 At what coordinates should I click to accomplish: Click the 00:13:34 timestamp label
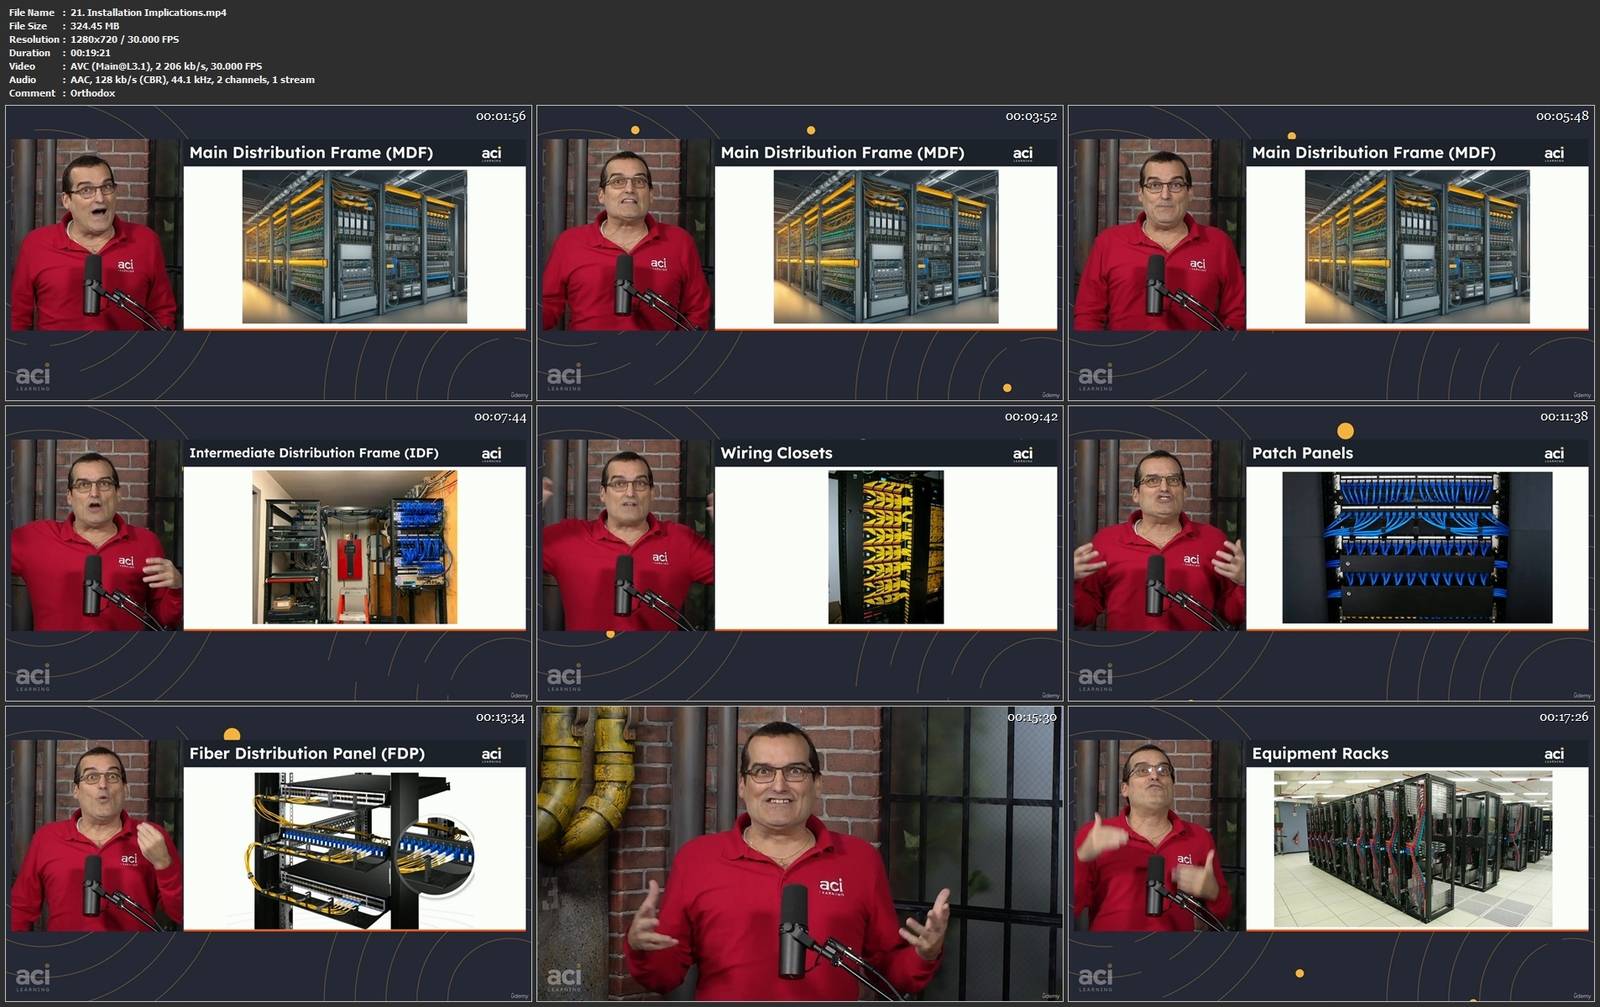pos(500,717)
